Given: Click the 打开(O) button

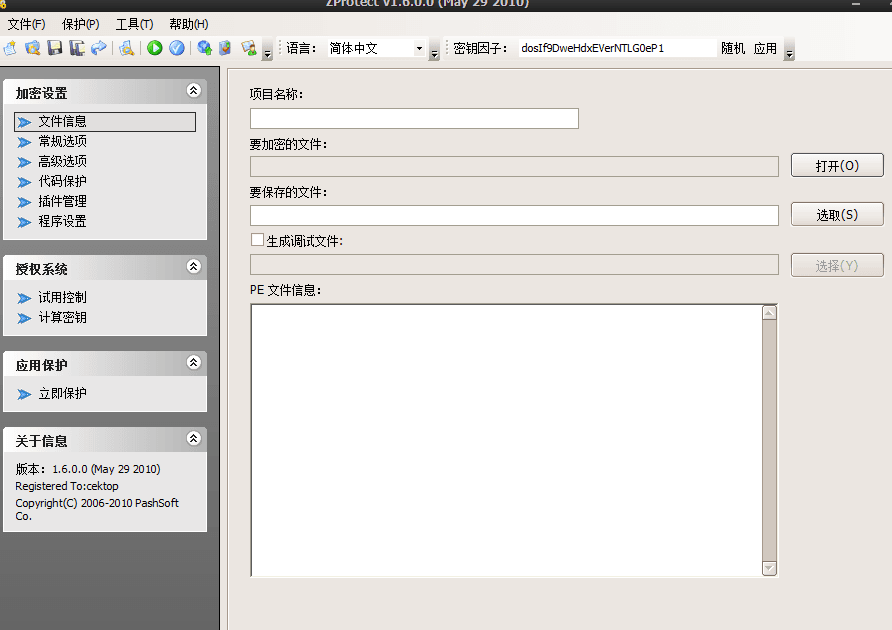Looking at the screenshot, I should click(x=837, y=166).
